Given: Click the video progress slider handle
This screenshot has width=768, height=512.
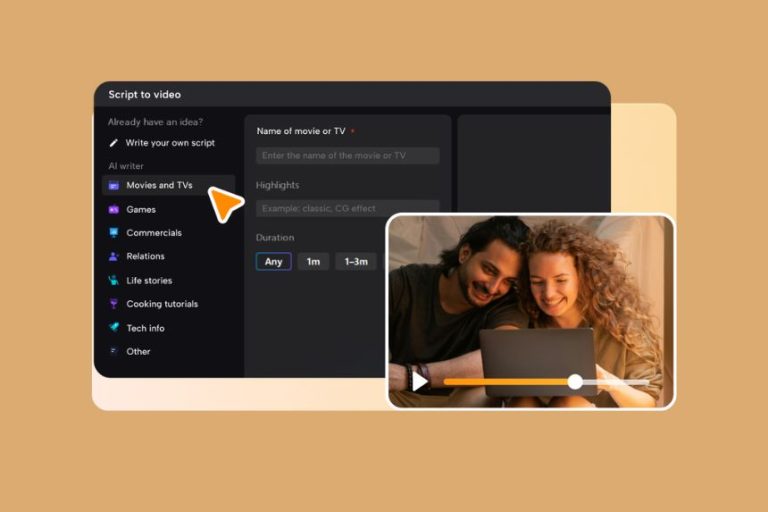Looking at the screenshot, I should (575, 381).
